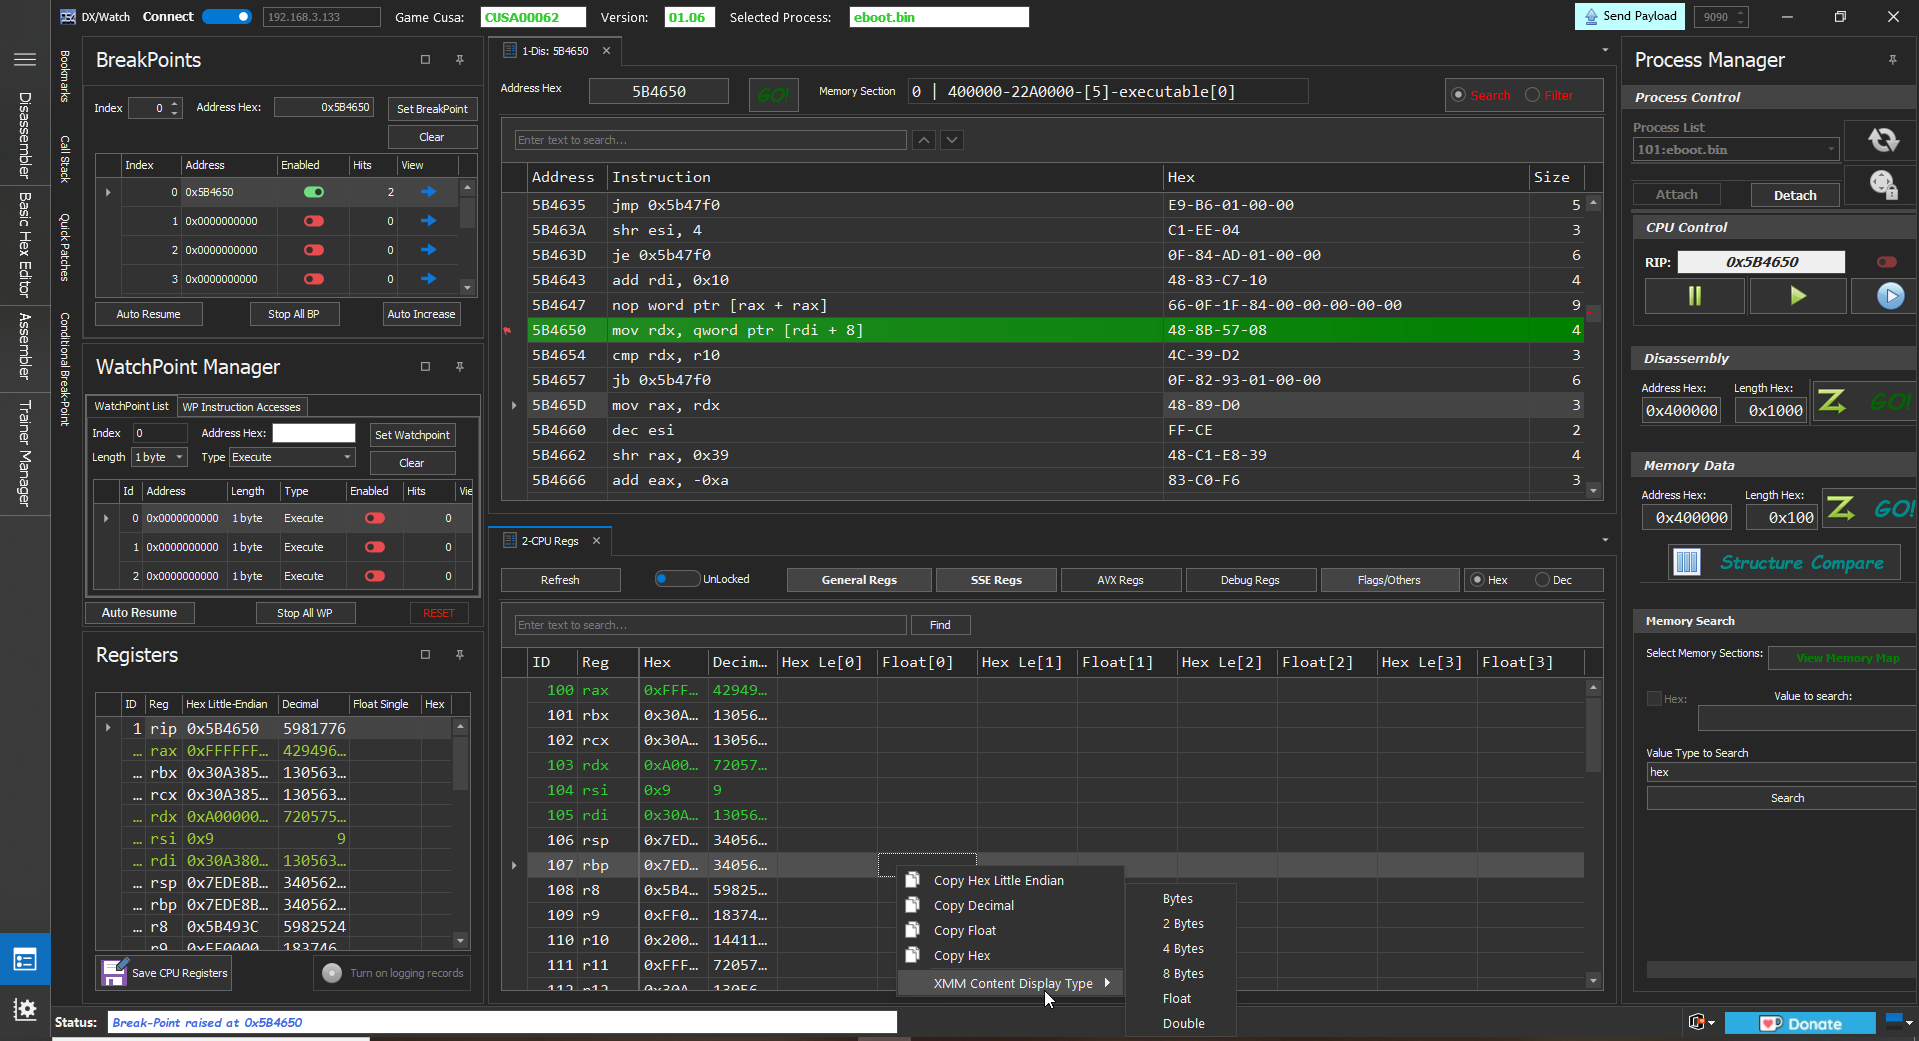
Task: Click the process search icon below refresh
Action: click(x=1883, y=184)
